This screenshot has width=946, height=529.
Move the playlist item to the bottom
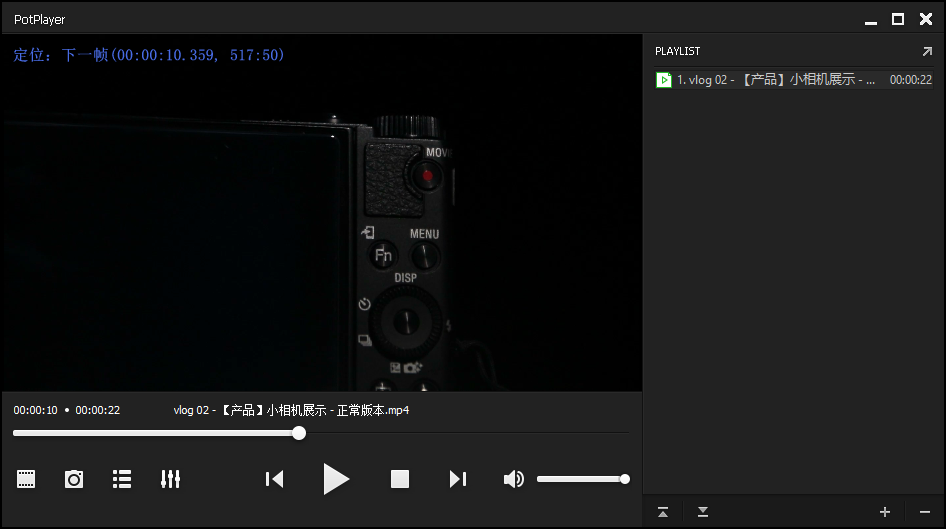703,512
